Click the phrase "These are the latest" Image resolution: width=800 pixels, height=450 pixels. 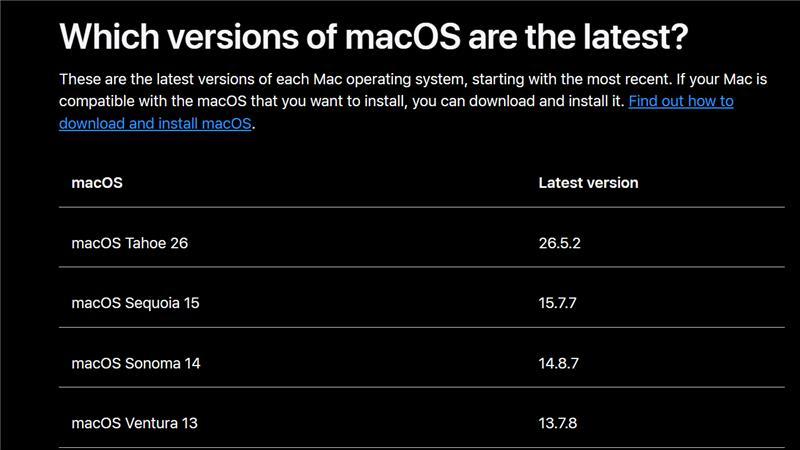click(127, 79)
